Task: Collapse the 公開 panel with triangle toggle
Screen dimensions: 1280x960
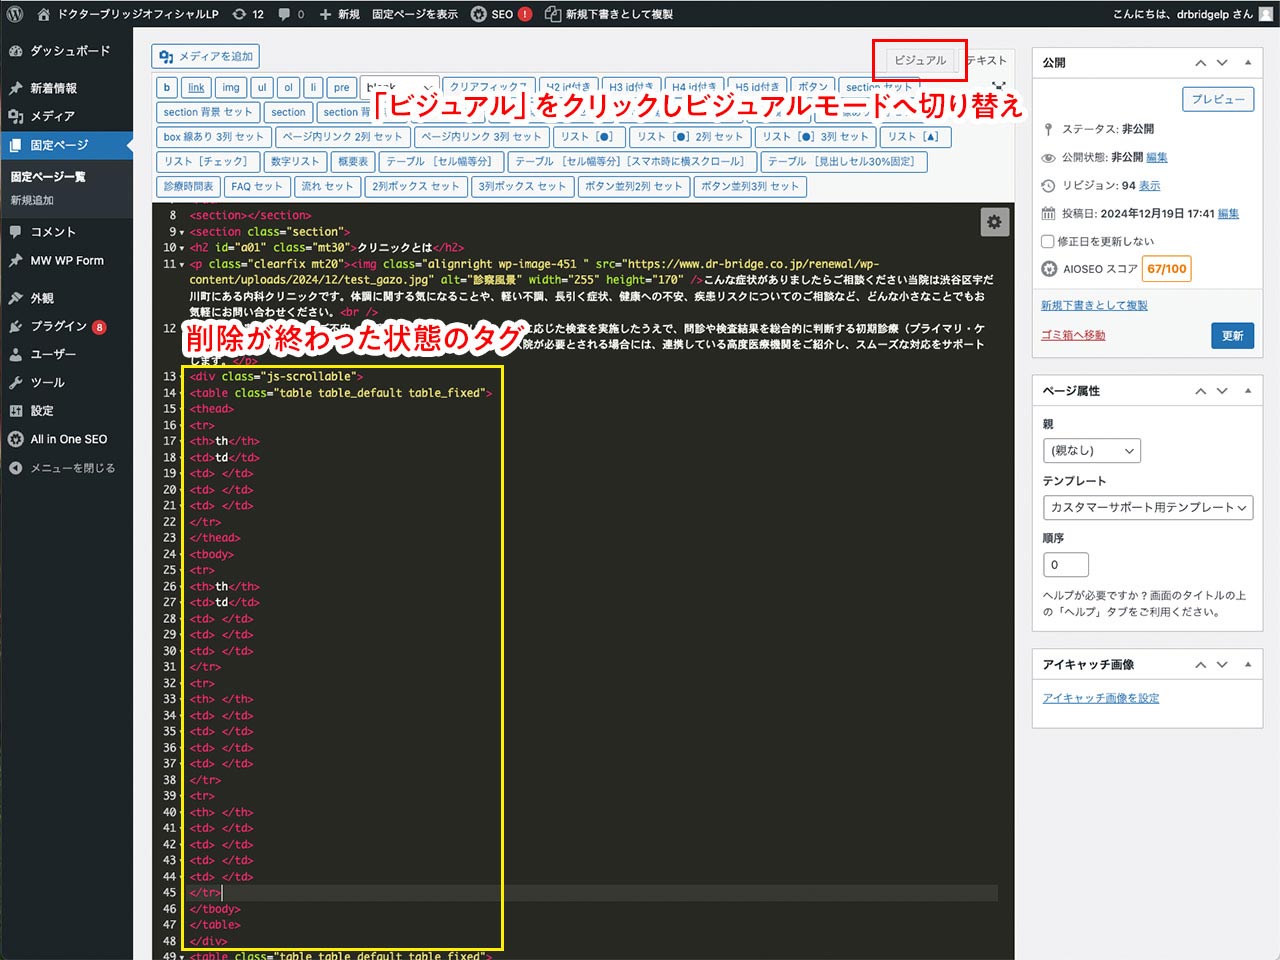Action: click(x=1248, y=62)
